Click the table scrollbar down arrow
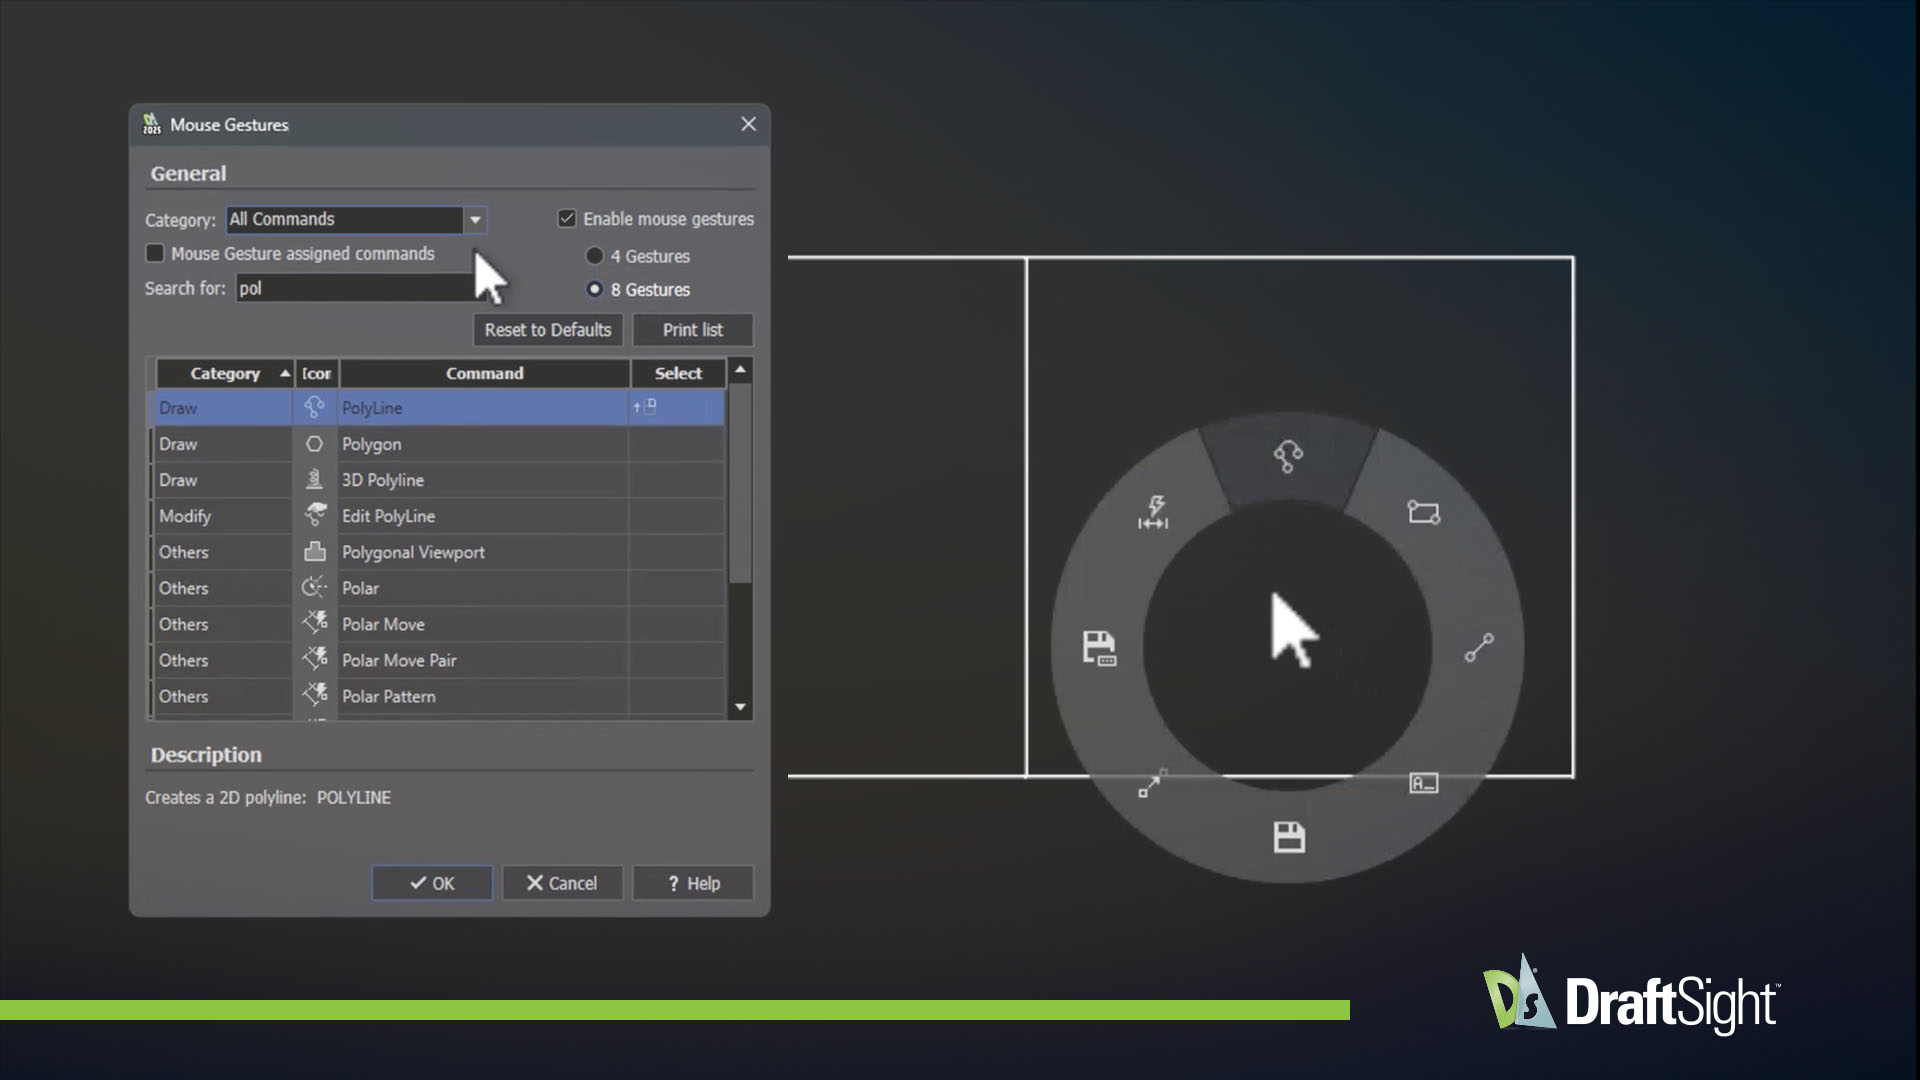 (x=740, y=707)
